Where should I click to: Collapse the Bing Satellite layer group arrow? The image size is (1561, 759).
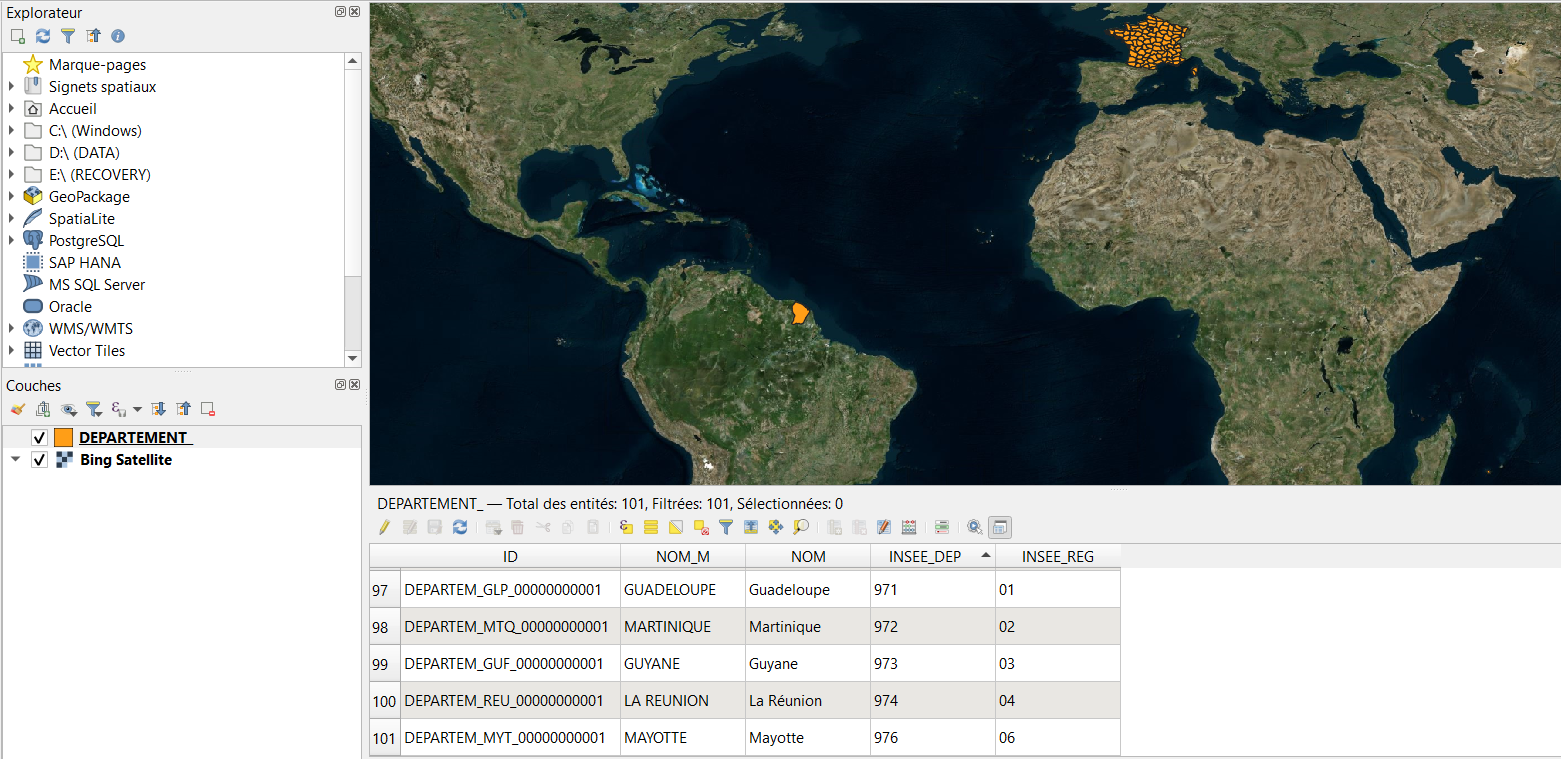pos(15,460)
